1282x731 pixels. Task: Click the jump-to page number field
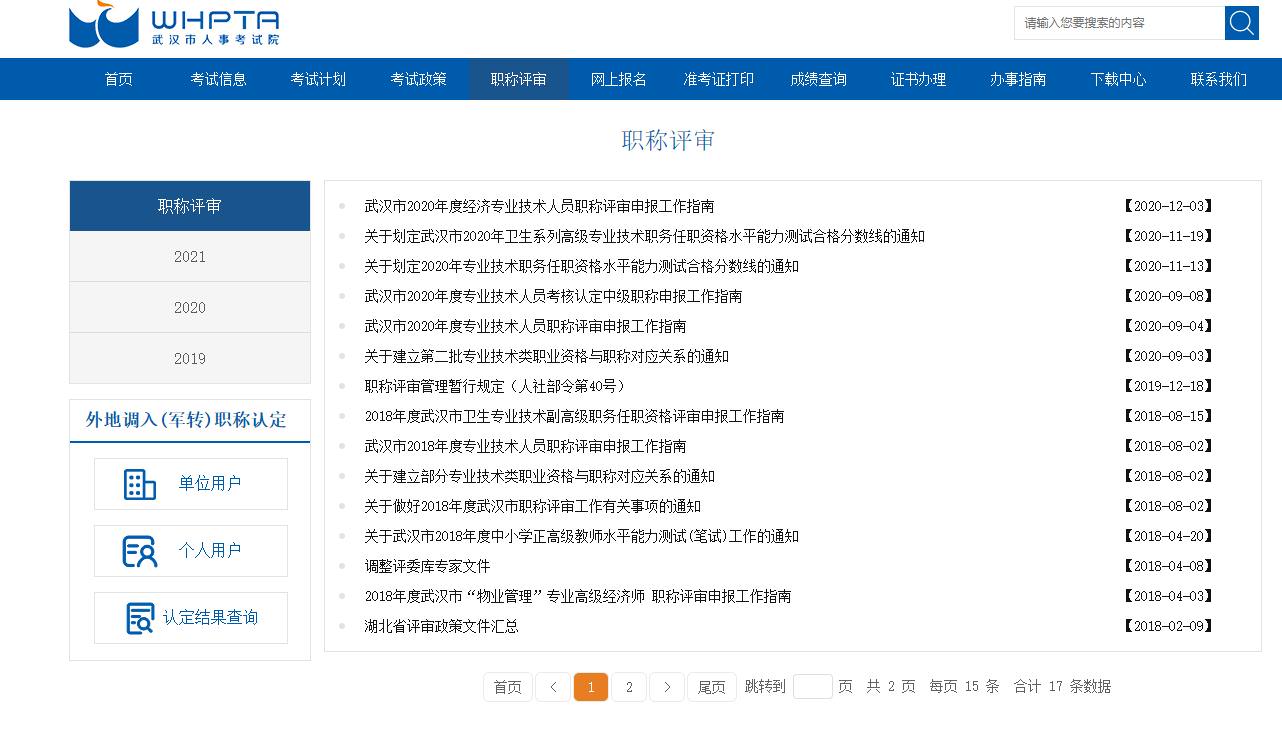point(812,686)
